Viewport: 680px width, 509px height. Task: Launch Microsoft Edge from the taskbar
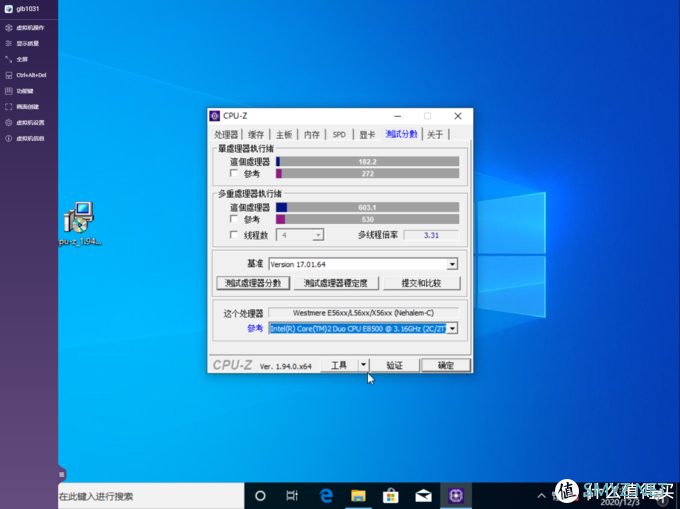pyautogui.click(x=326, y=496)
